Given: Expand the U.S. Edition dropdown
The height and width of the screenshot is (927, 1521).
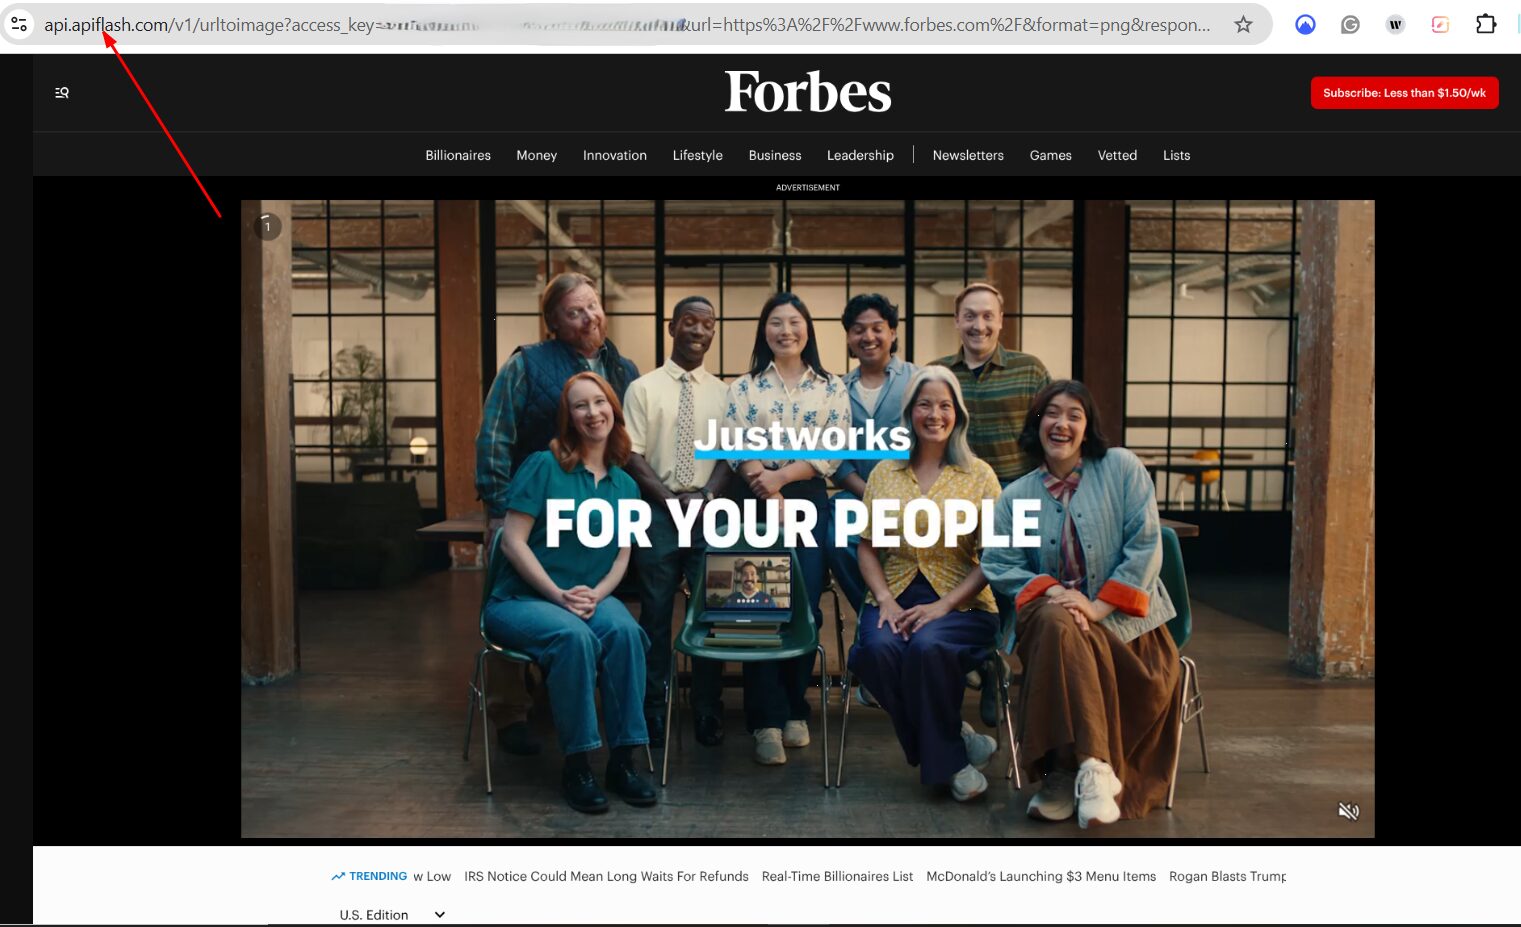Looking at the screenshot, I should (392, 915).
